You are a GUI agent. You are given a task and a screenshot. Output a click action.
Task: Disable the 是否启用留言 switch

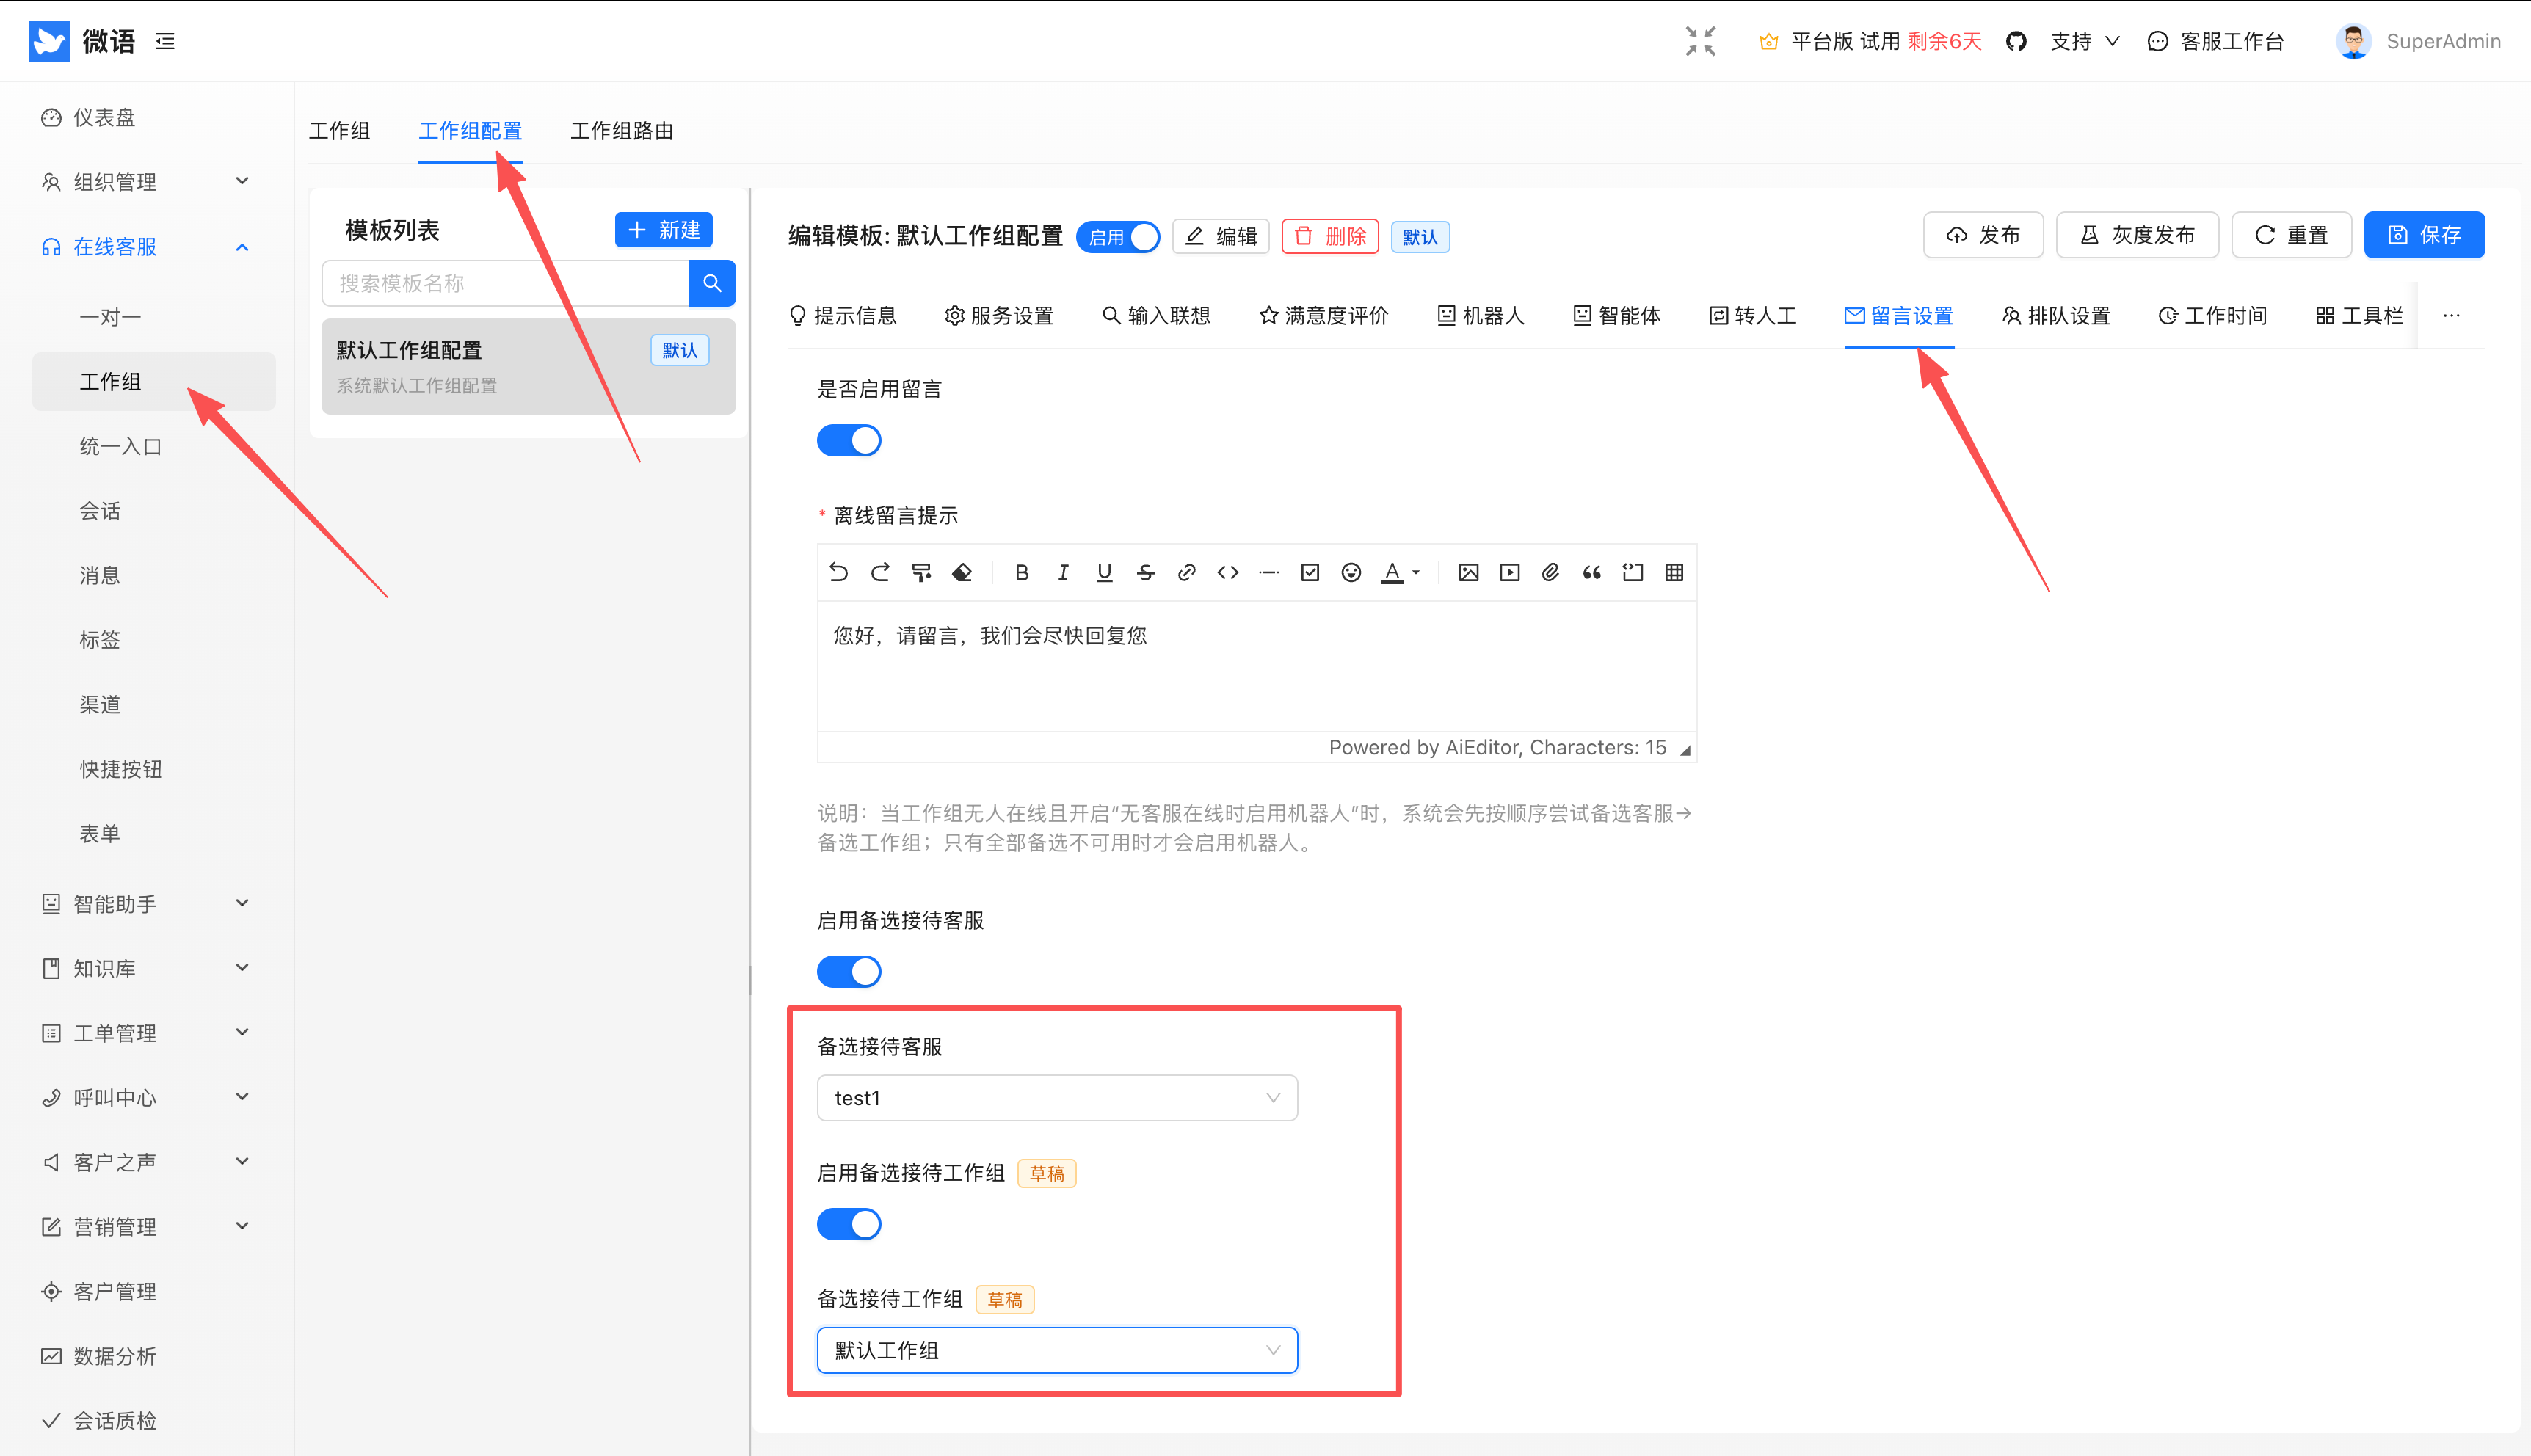click(849, 440)
